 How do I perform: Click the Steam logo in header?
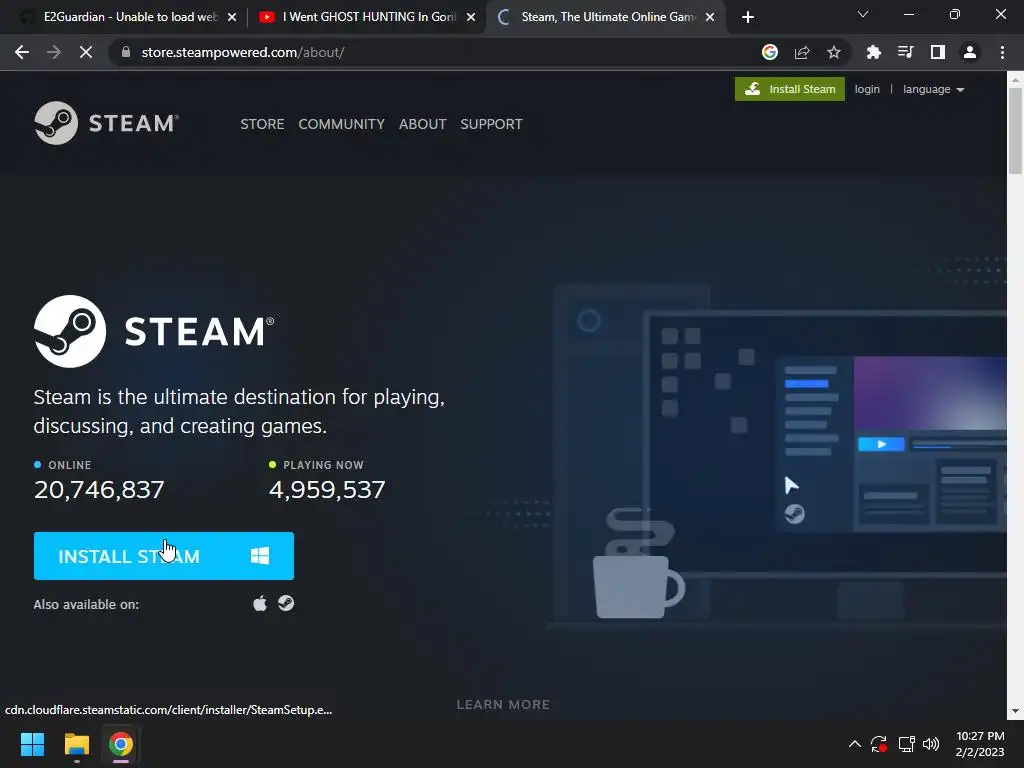(106, 123)
